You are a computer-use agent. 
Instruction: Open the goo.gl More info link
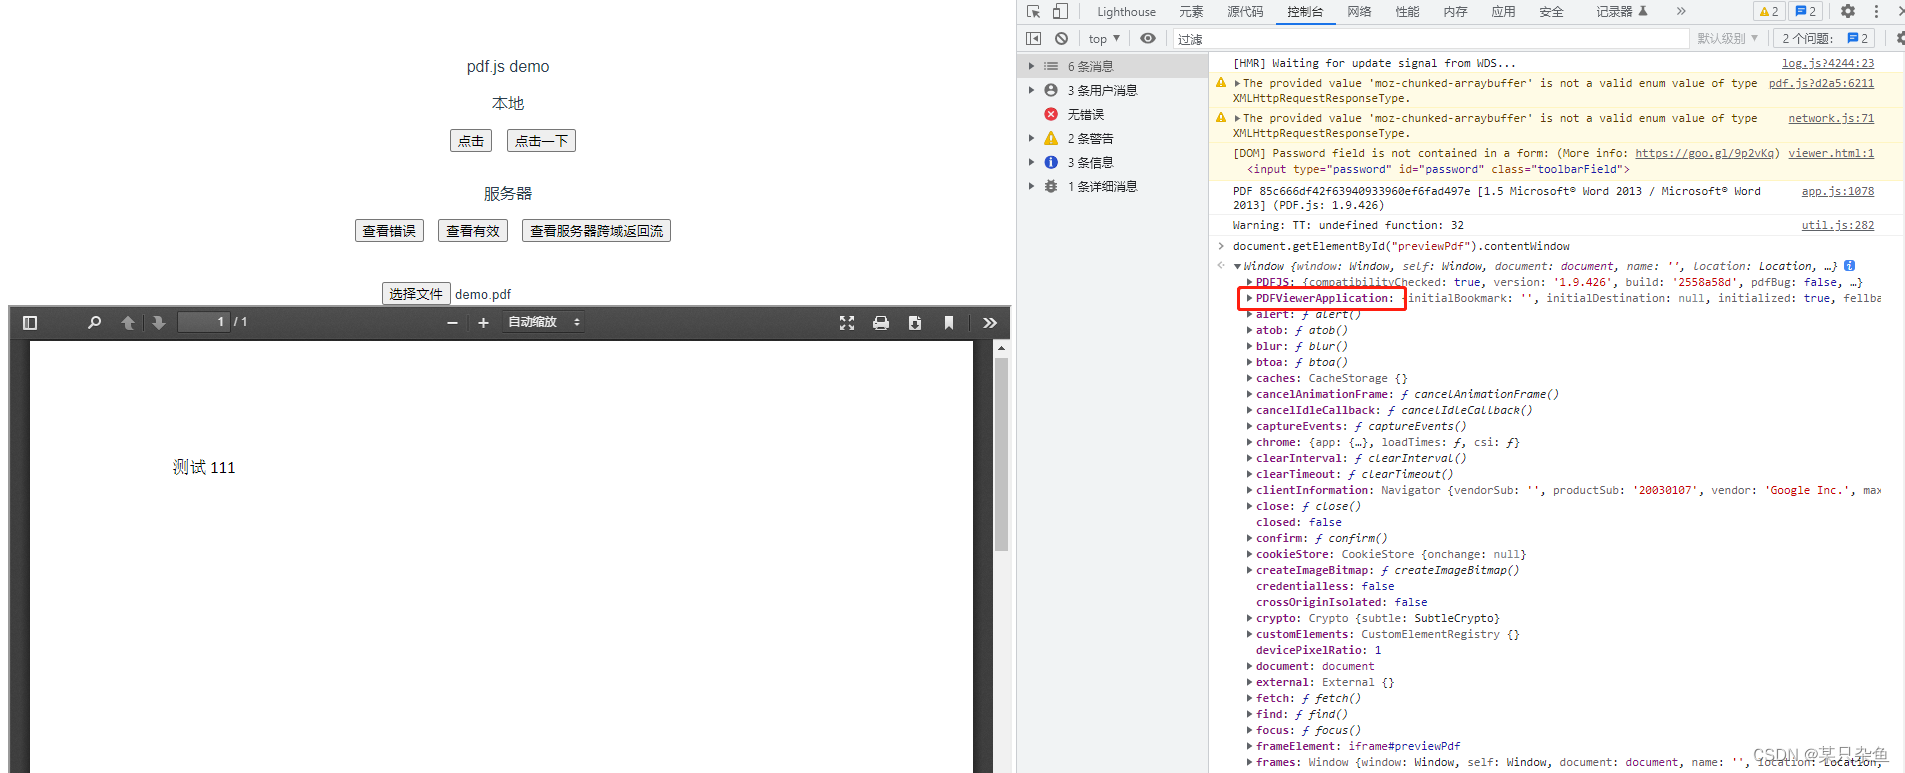[x=1705, y=153]
